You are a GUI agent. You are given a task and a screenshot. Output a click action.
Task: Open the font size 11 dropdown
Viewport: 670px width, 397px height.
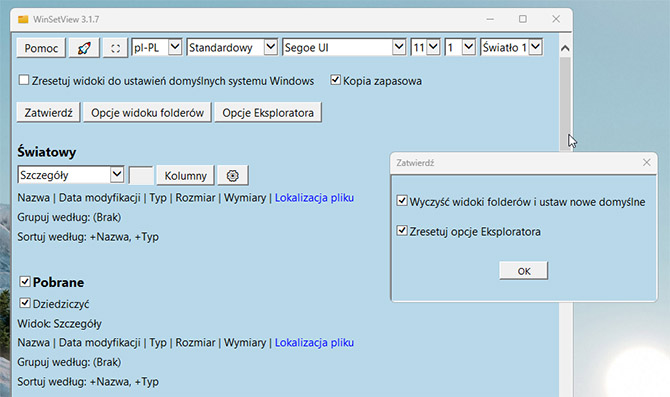pos(426,47)
